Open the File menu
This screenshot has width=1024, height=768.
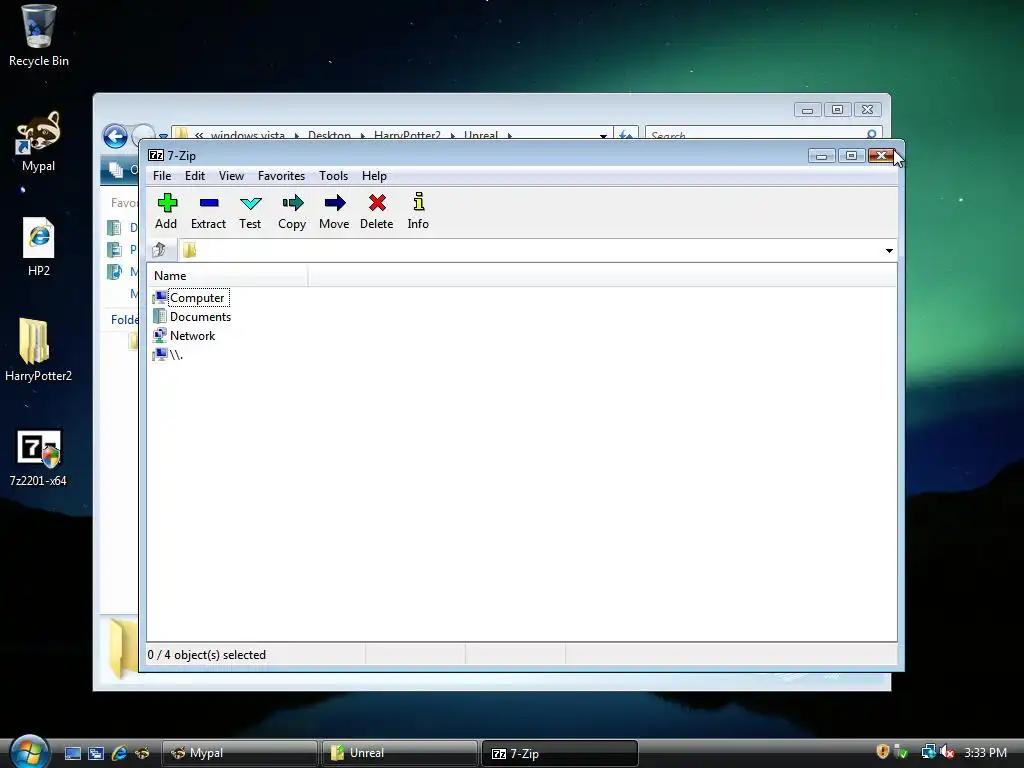coord(162,176)
